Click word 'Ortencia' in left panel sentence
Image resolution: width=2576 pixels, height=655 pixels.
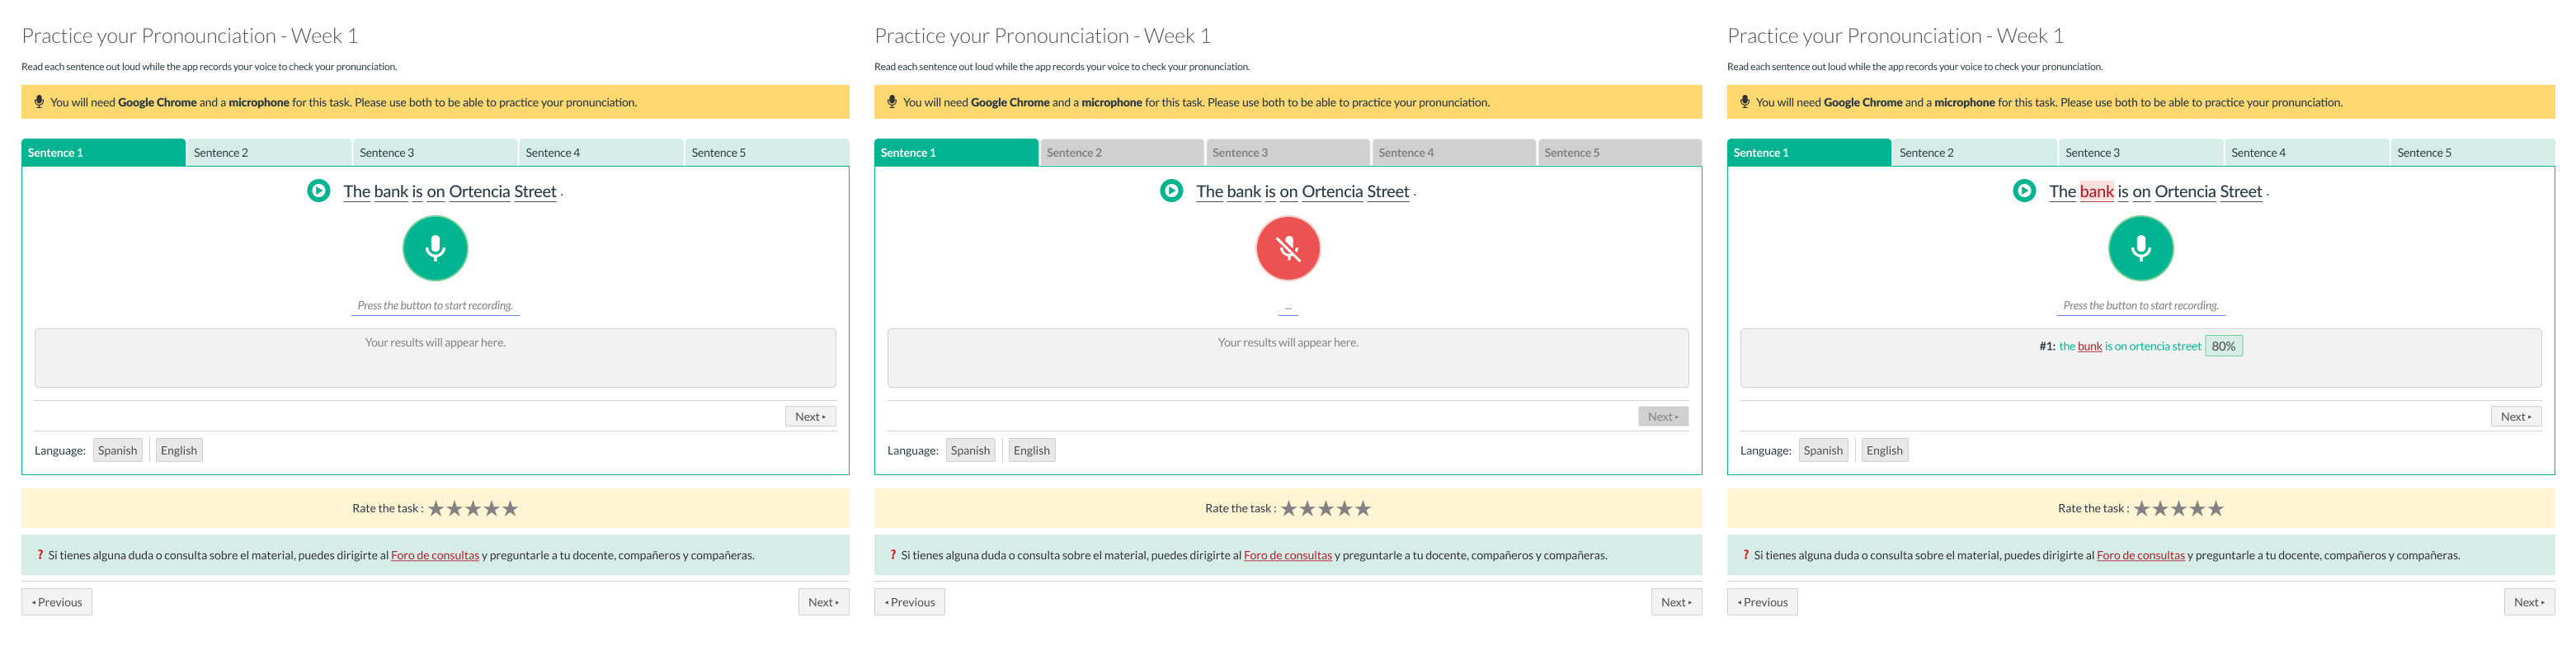tap(480, 191)
